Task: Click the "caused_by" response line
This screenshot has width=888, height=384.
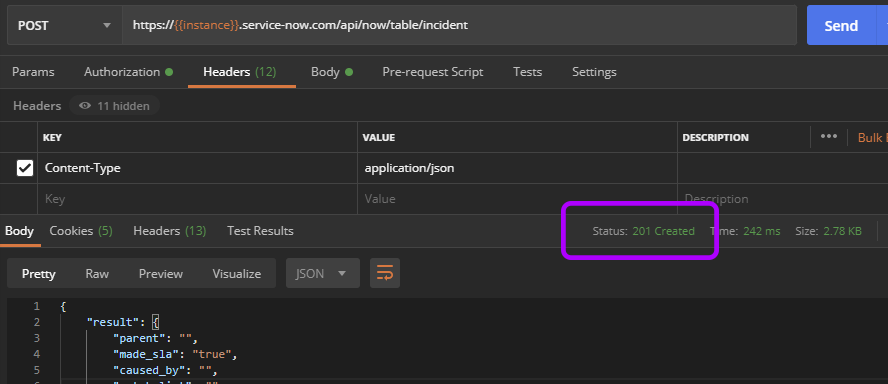Action: point(165,370)
